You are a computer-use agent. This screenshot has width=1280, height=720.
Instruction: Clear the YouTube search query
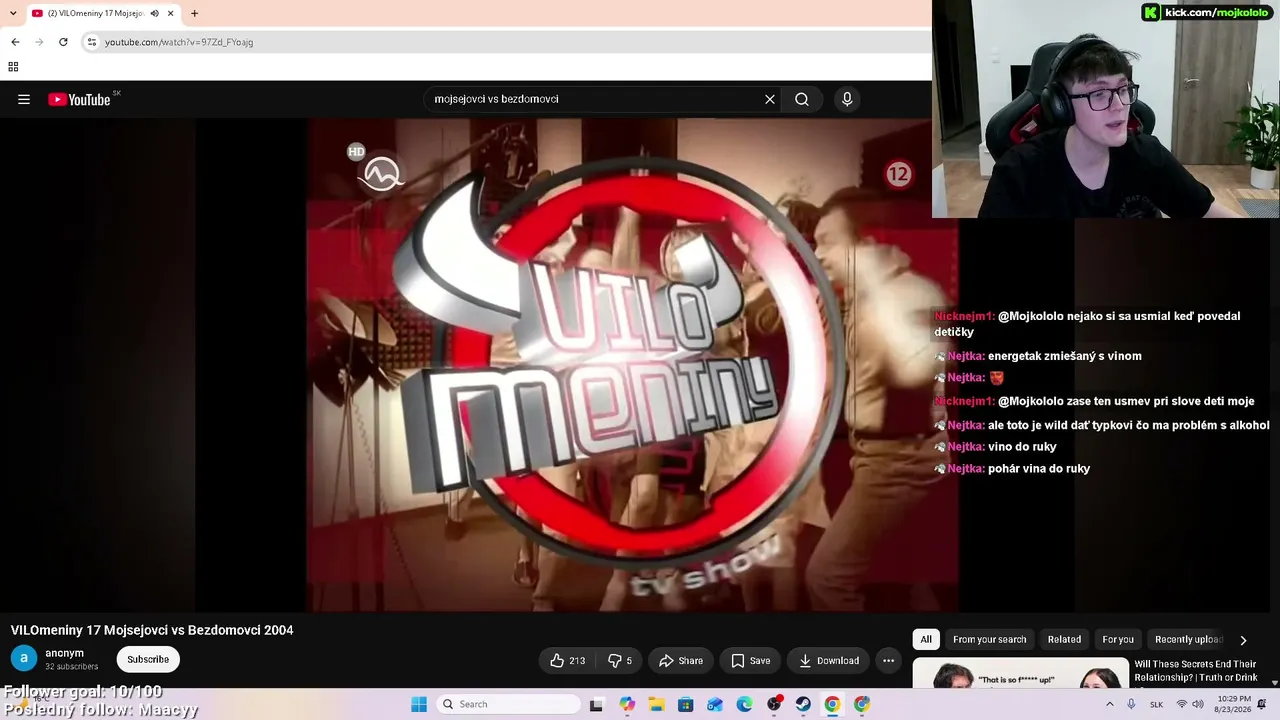pos(770,99)
